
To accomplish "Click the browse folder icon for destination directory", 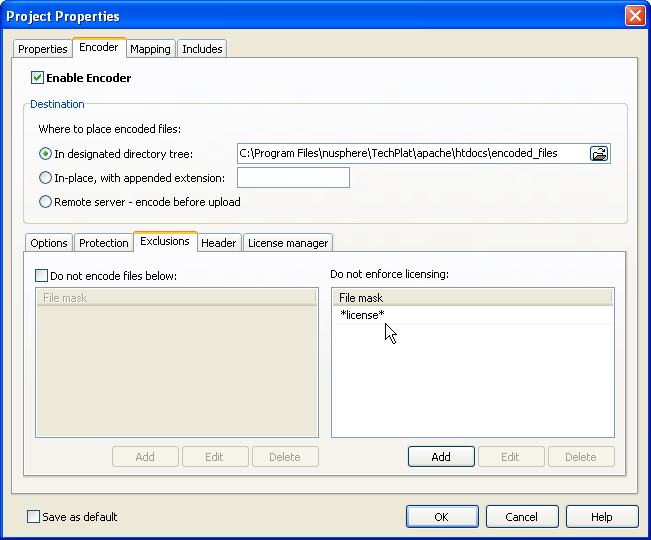I will pyautogui.click(x=599, y=154).
